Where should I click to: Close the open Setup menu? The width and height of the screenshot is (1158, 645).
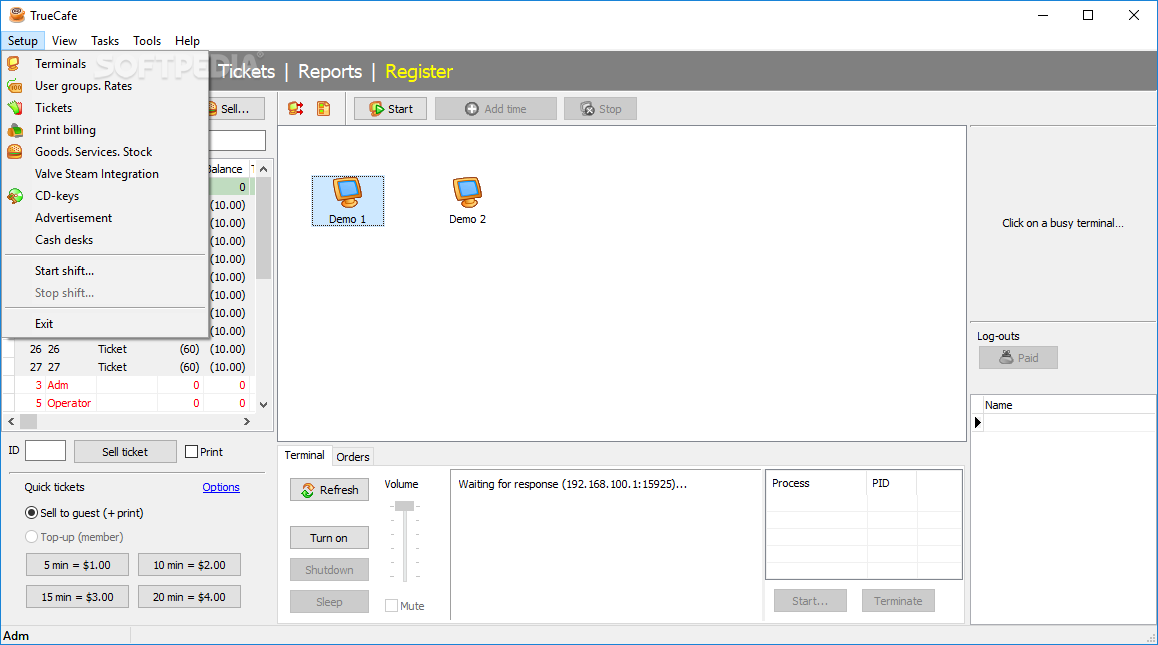[x=23, y=41]
